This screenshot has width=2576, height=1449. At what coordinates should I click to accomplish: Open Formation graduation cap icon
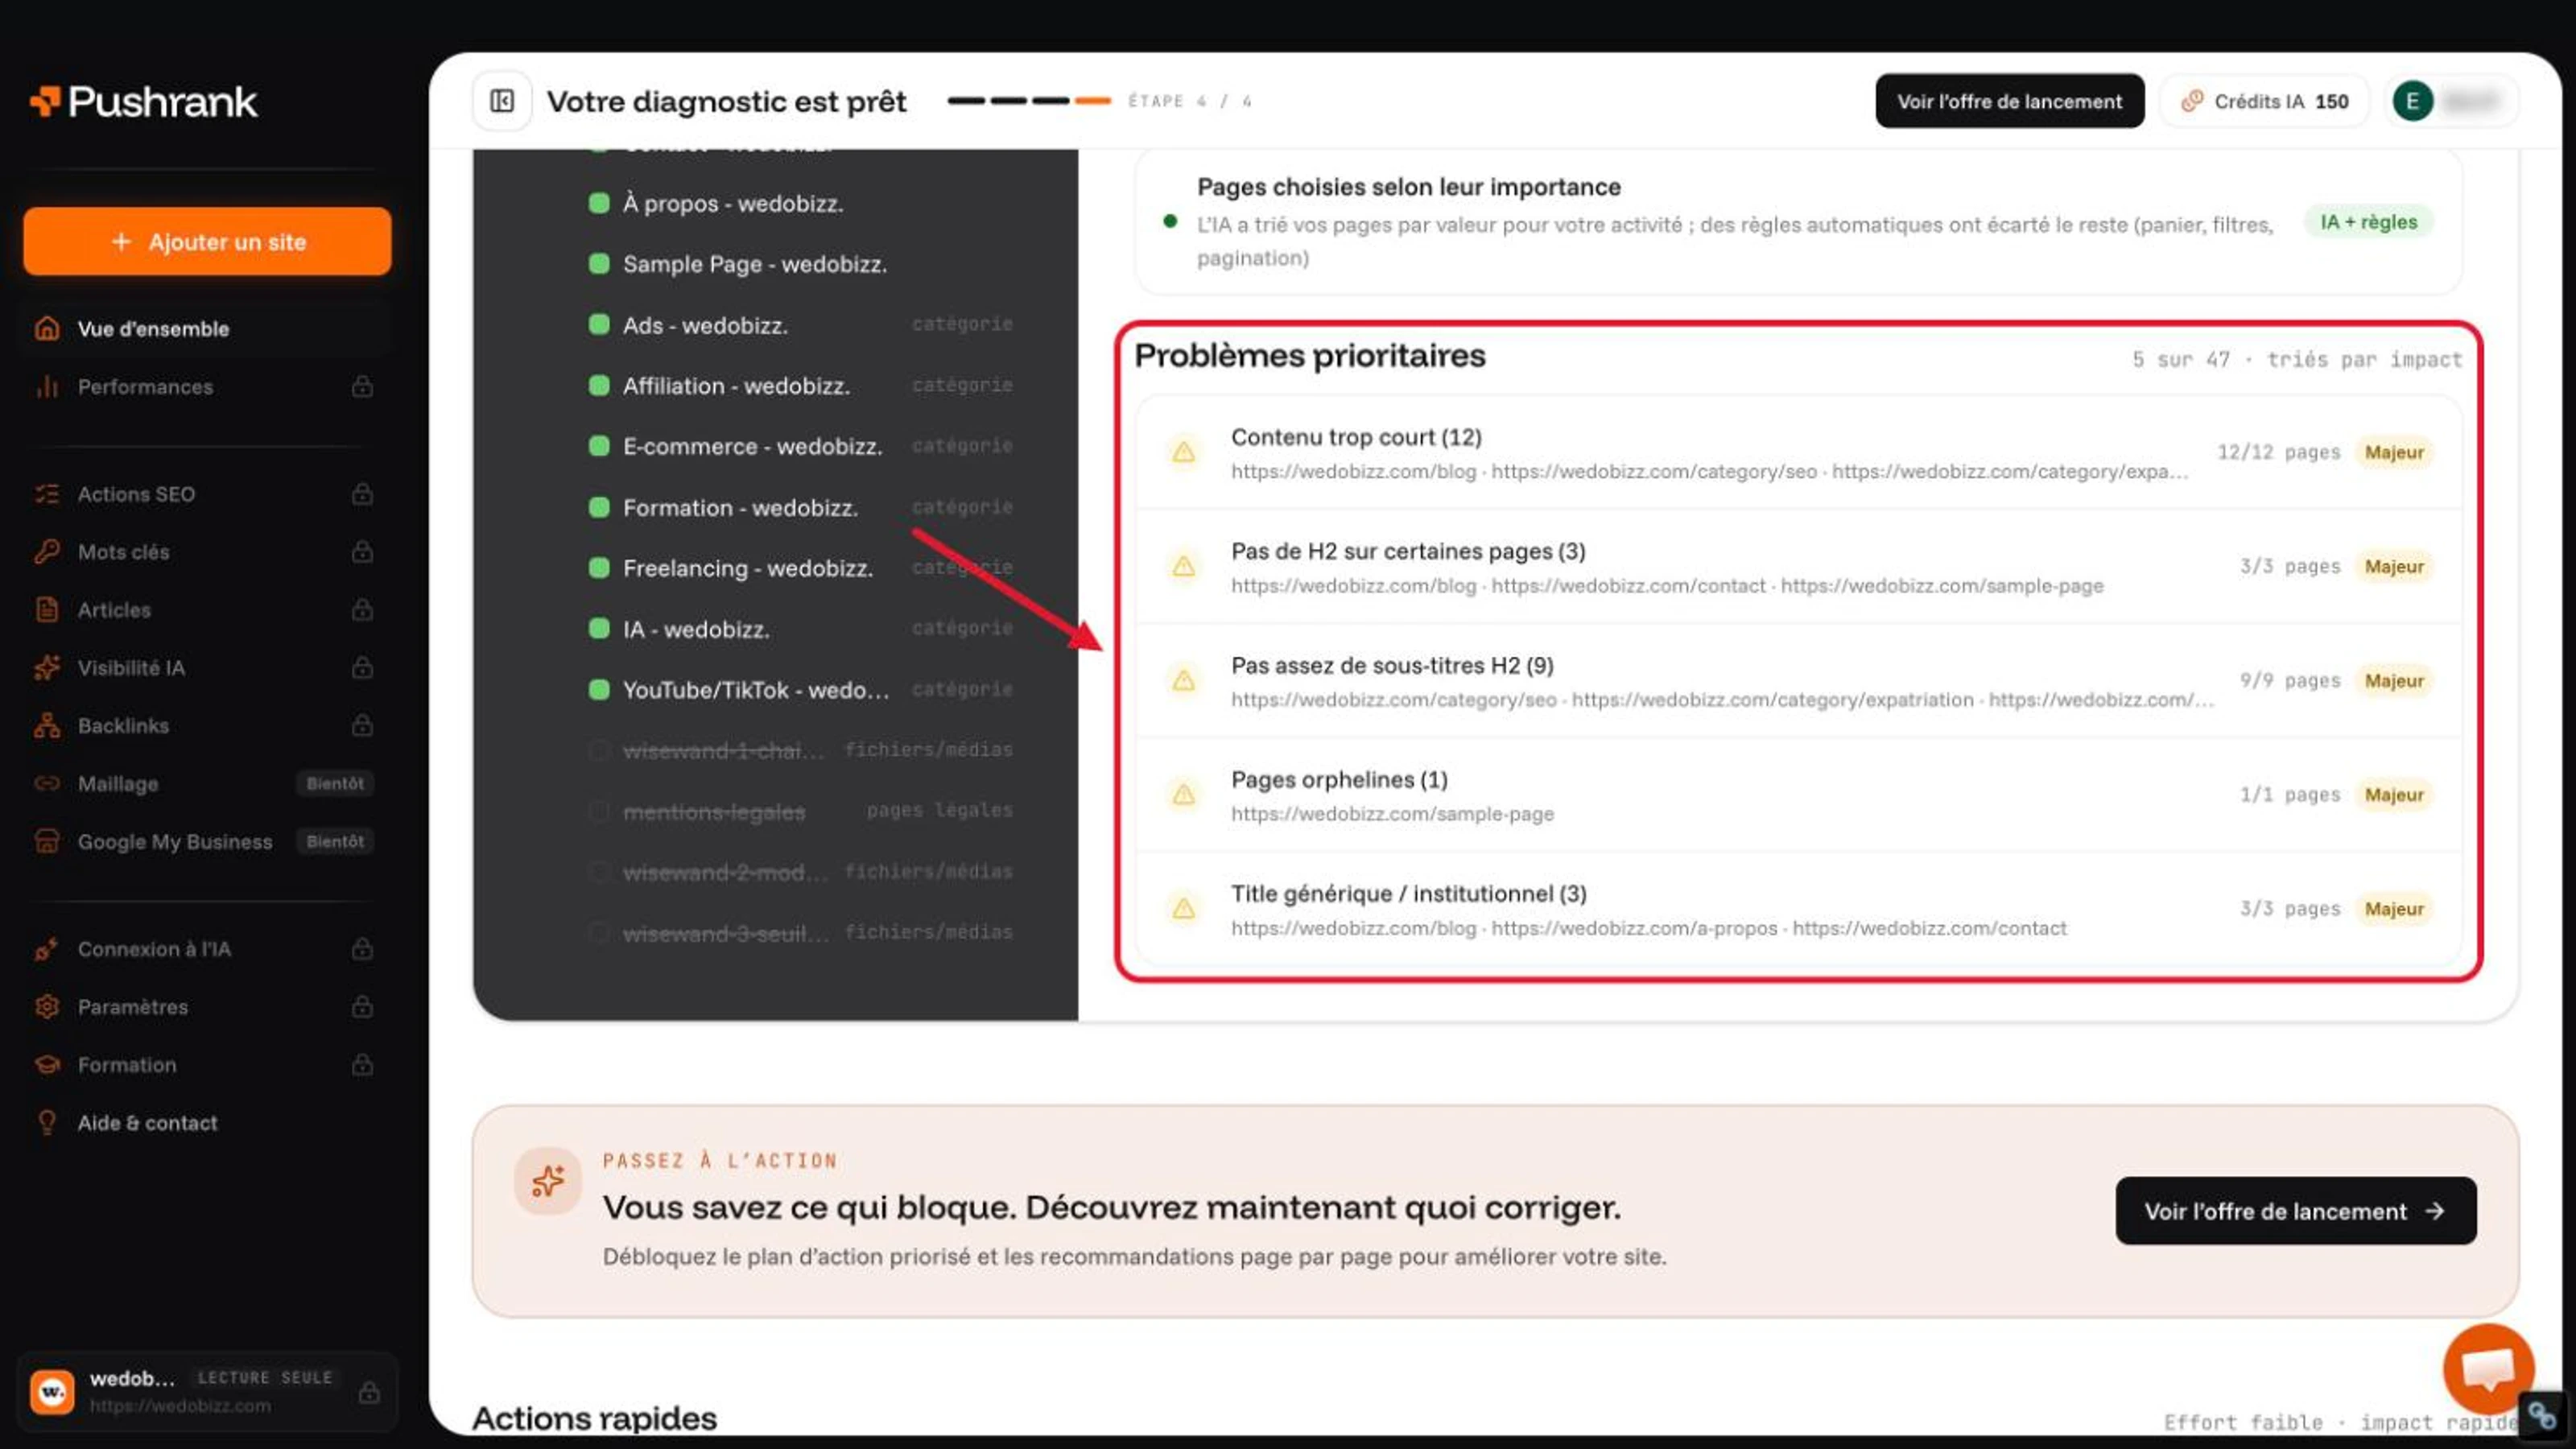coord(47,1065)
